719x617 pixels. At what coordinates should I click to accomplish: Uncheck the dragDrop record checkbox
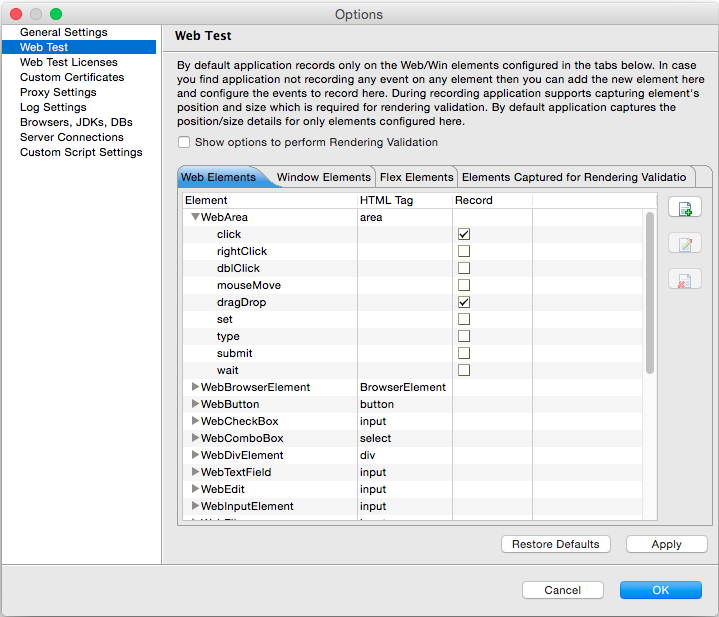(x=464, y=302)
